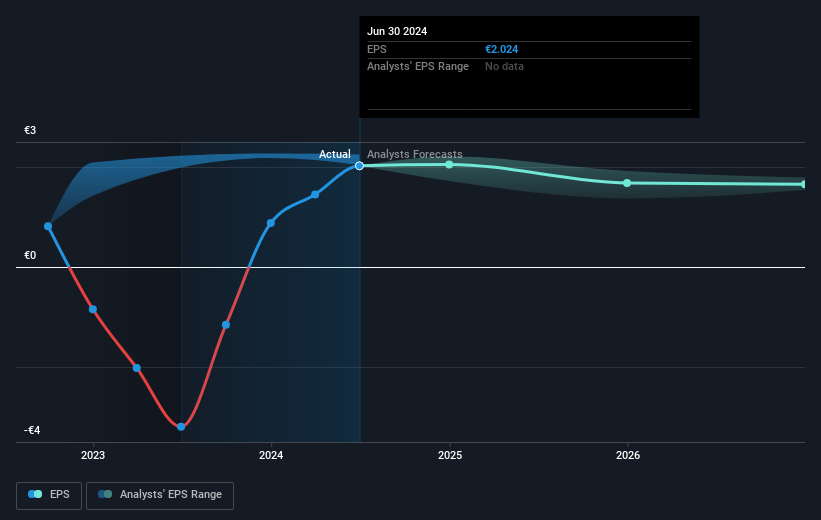This screenshot has width=821, height=520.
Task: Select the first EPS data point above €0
Action: point(48,226)
